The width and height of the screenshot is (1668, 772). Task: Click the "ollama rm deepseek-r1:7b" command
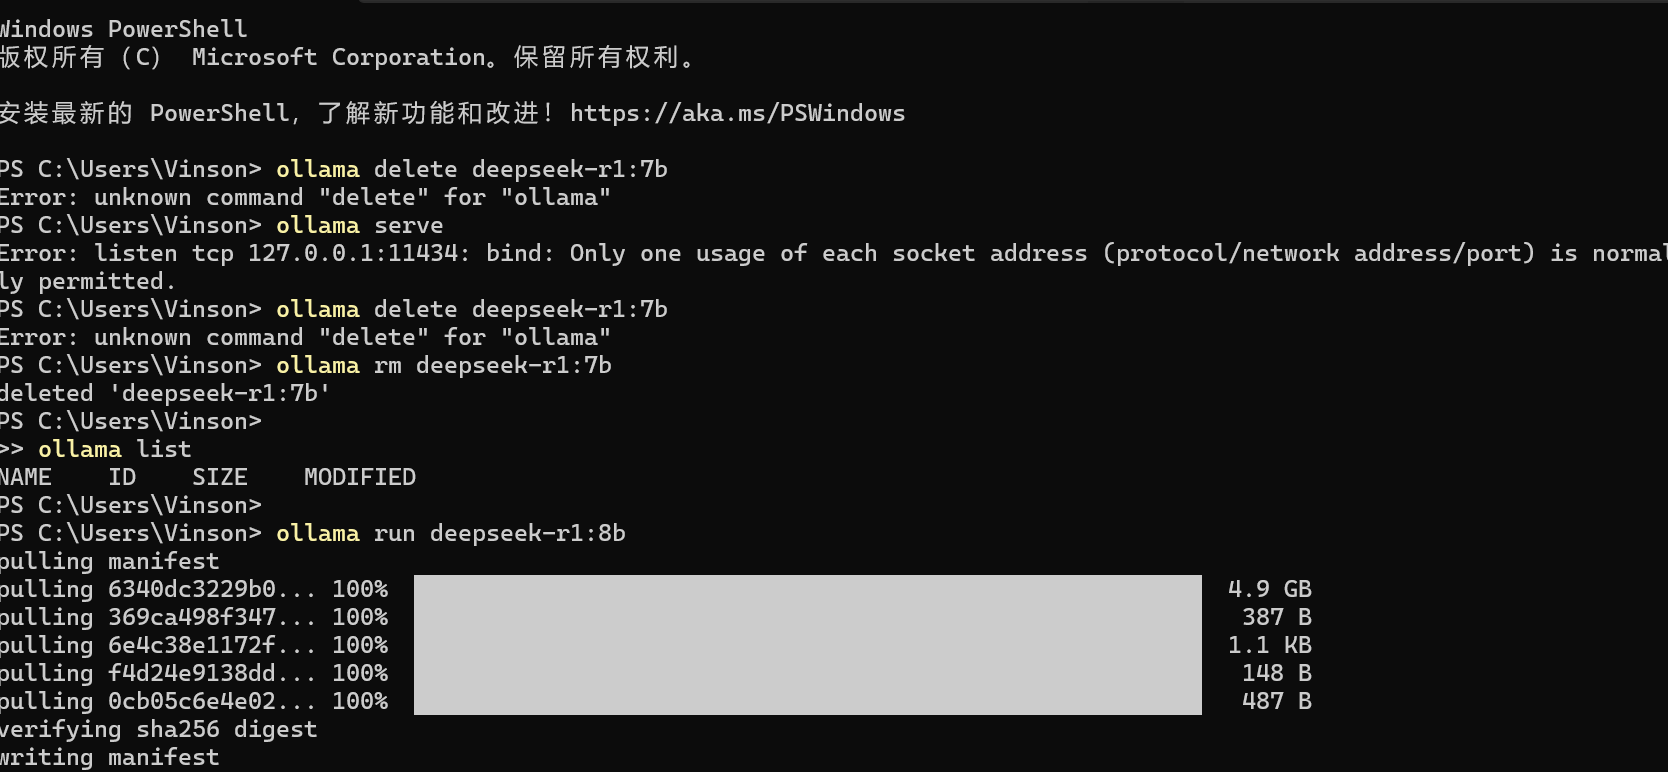[443, 365]
